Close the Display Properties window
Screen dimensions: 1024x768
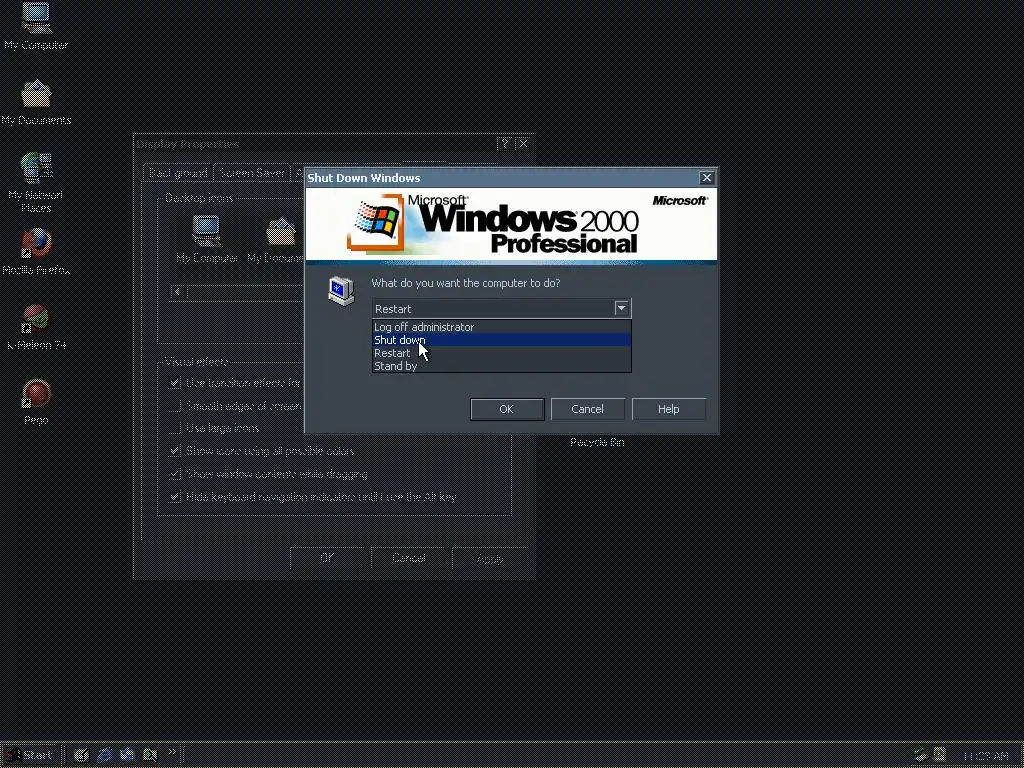[x=523, y=144]
